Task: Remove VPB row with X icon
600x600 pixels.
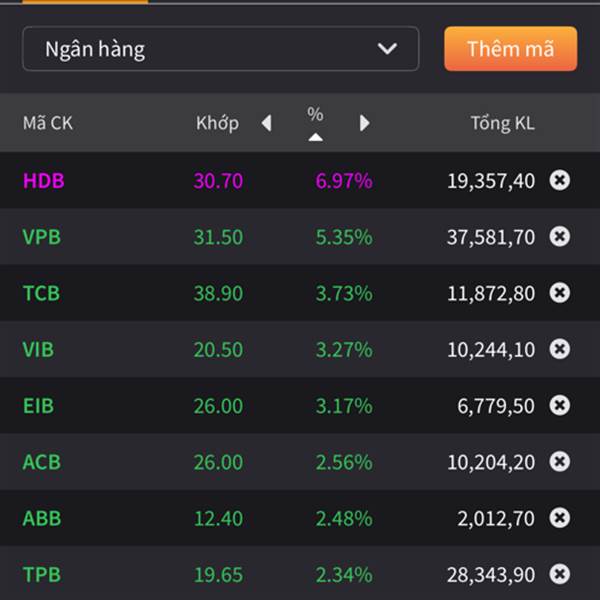Action: click(560, 236)
